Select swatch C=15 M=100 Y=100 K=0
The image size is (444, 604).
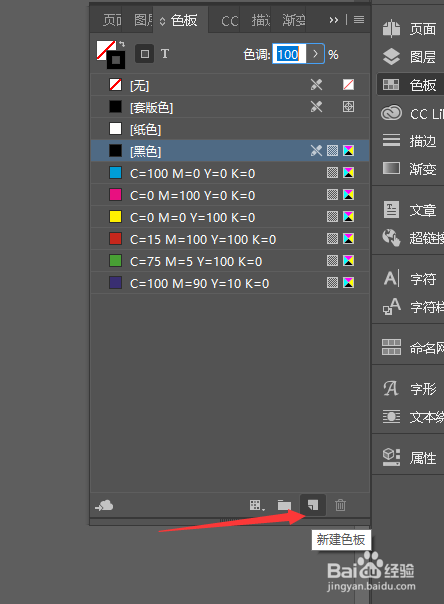230,239
